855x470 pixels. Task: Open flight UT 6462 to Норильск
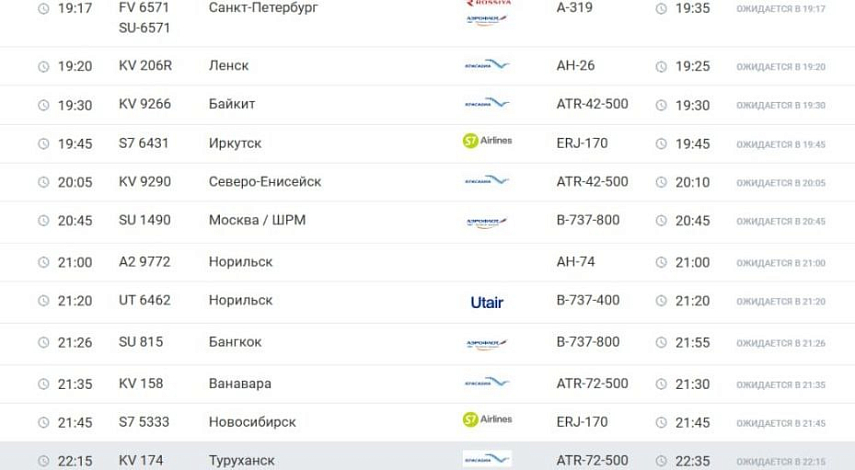pos(145,300)
